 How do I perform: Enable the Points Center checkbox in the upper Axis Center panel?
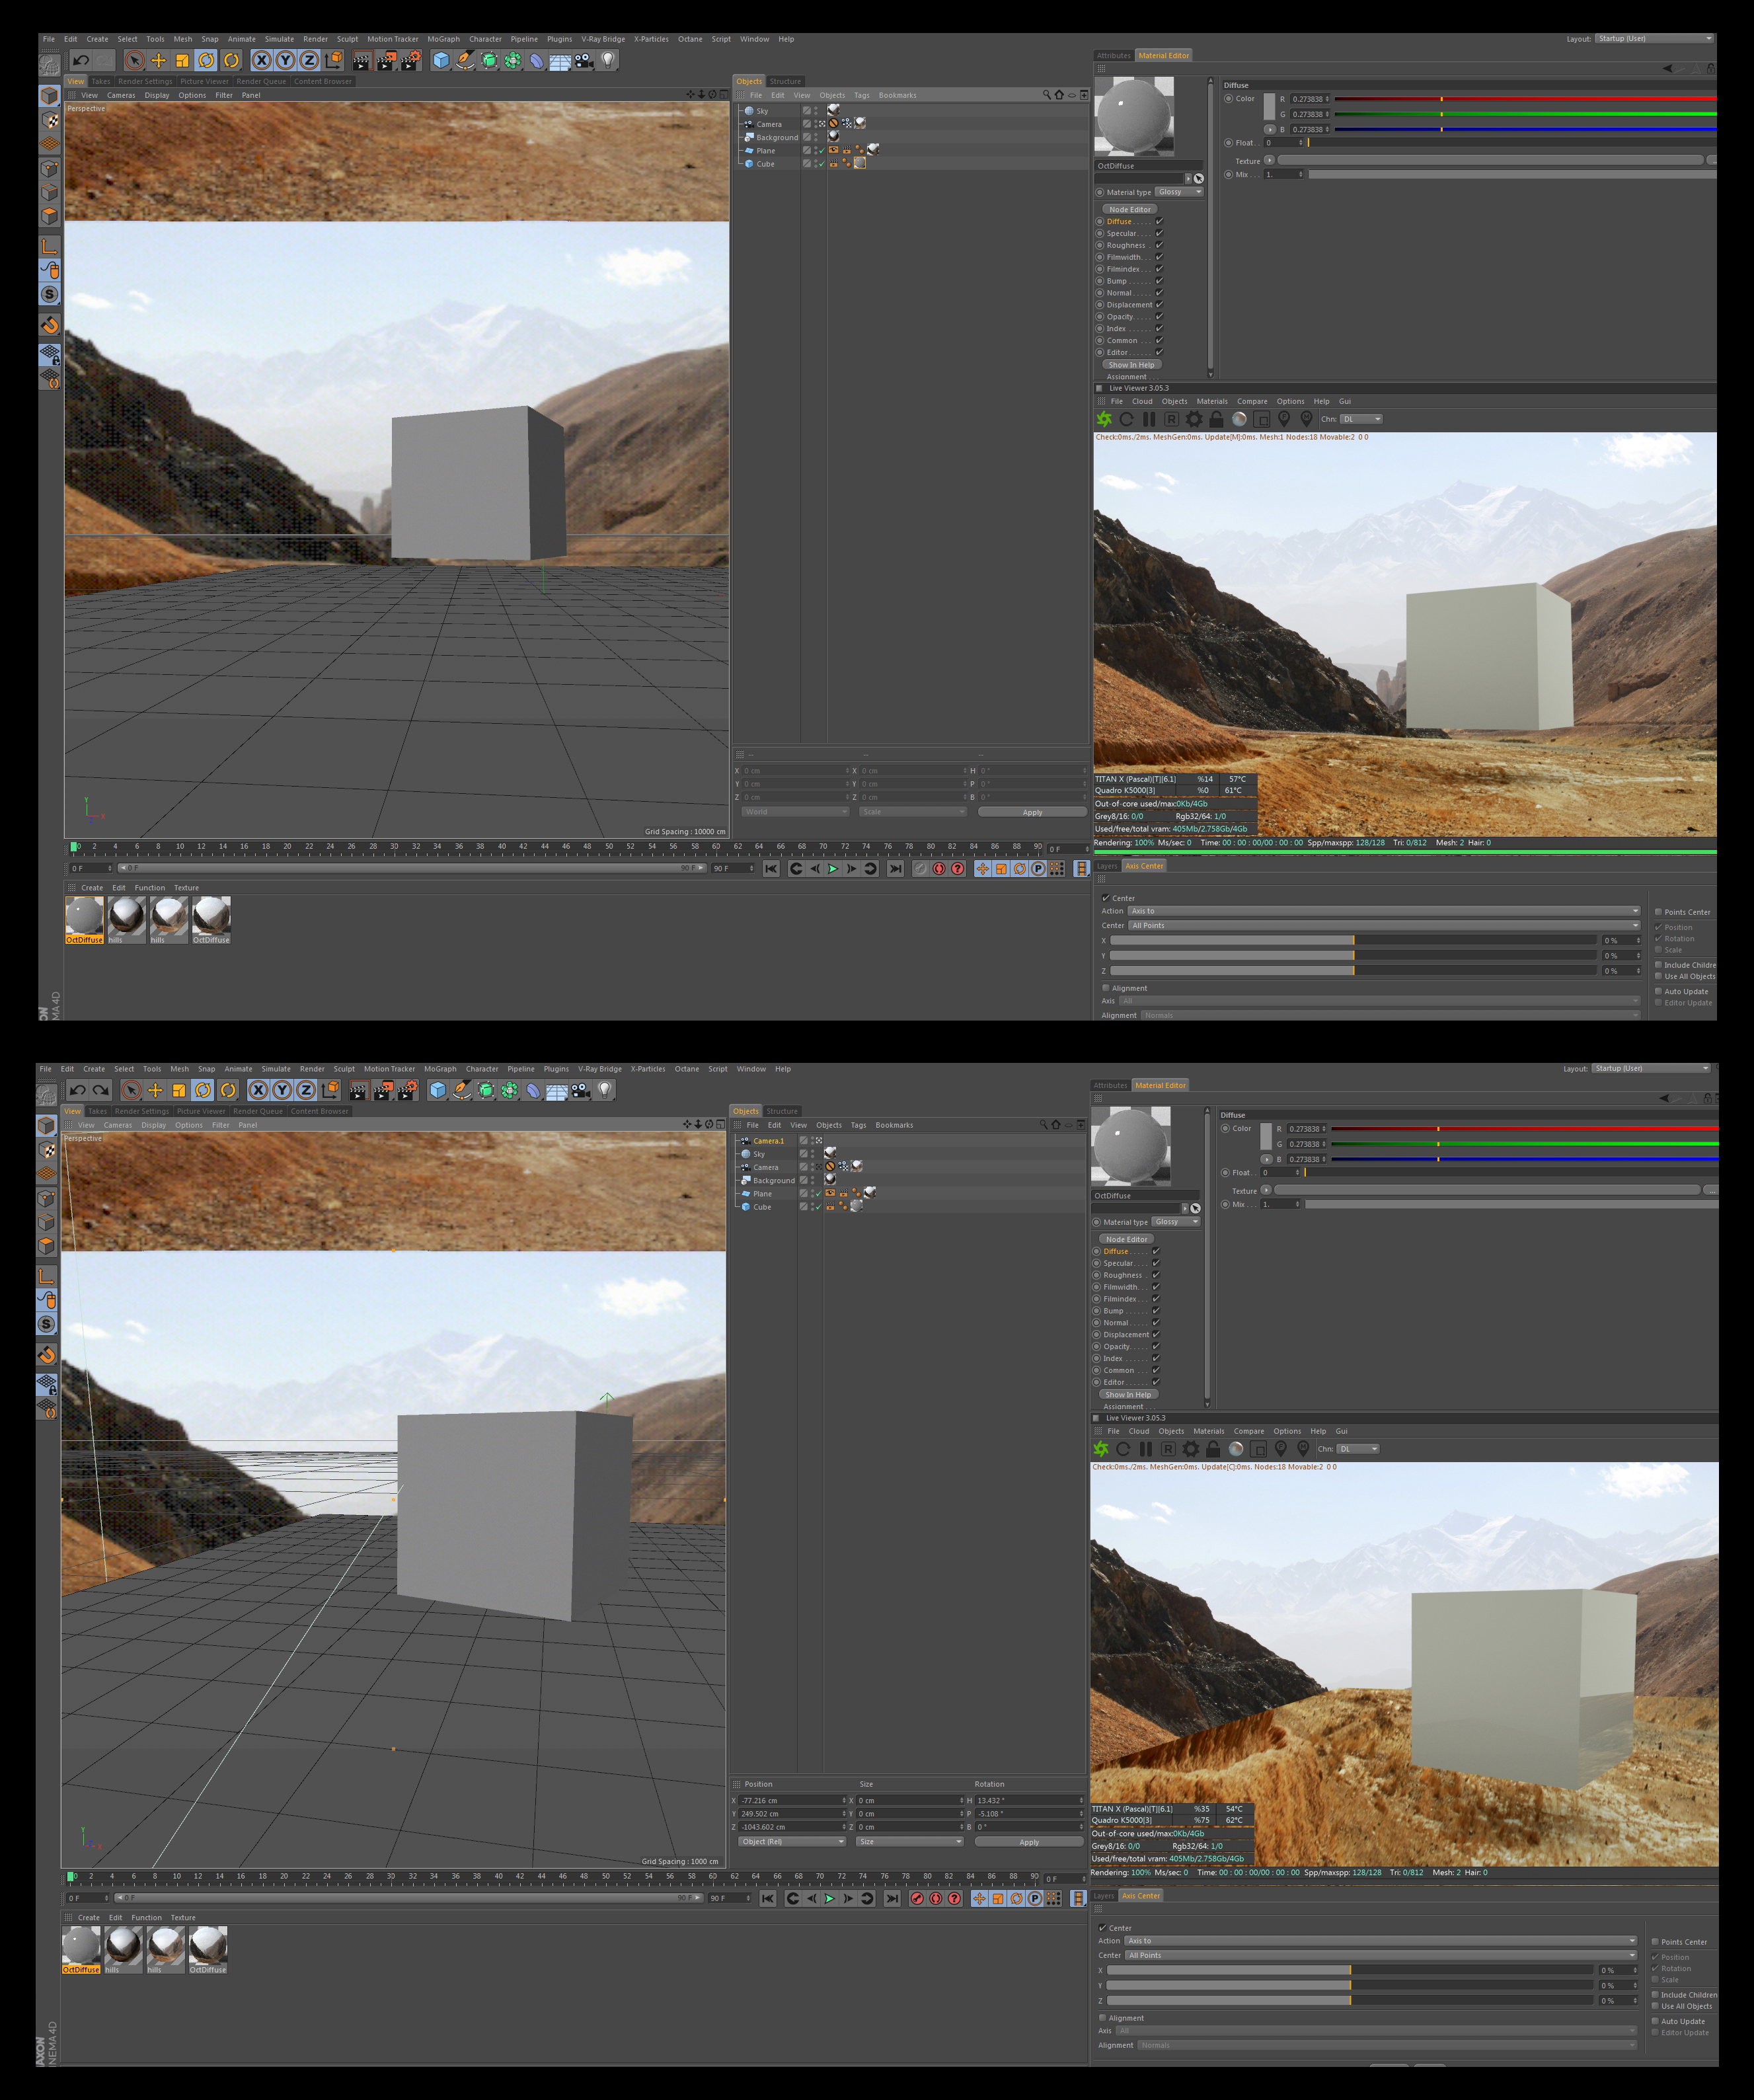click(1658, 912)
